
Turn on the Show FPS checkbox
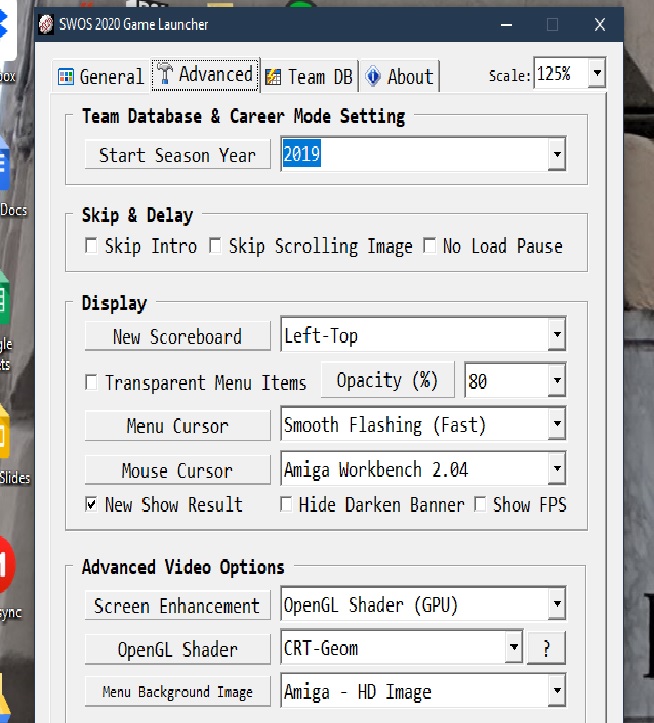[480, 504]
